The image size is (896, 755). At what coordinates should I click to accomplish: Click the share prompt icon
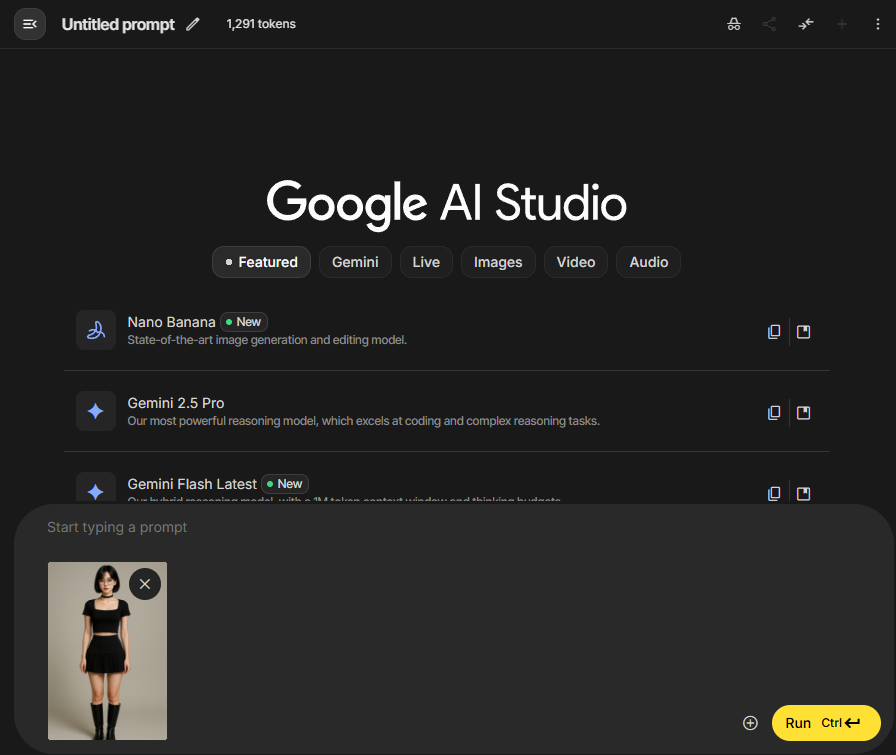pyautogui.click(x=769, y=24)
